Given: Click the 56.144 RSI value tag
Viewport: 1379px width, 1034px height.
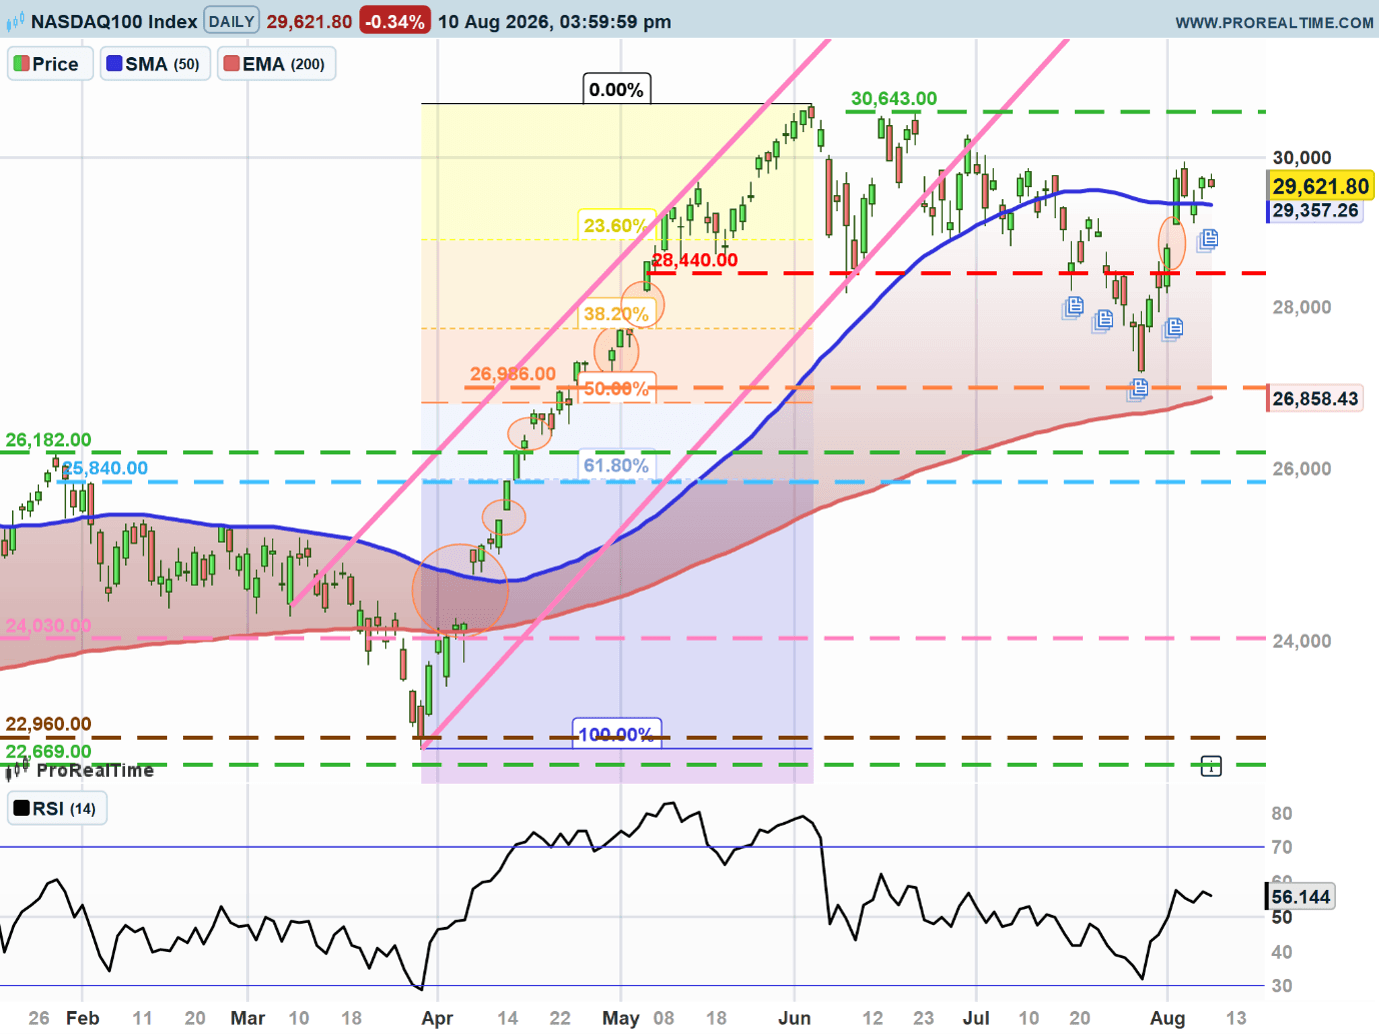Looking at the screenshot, I should click(x=1300, y=897).
